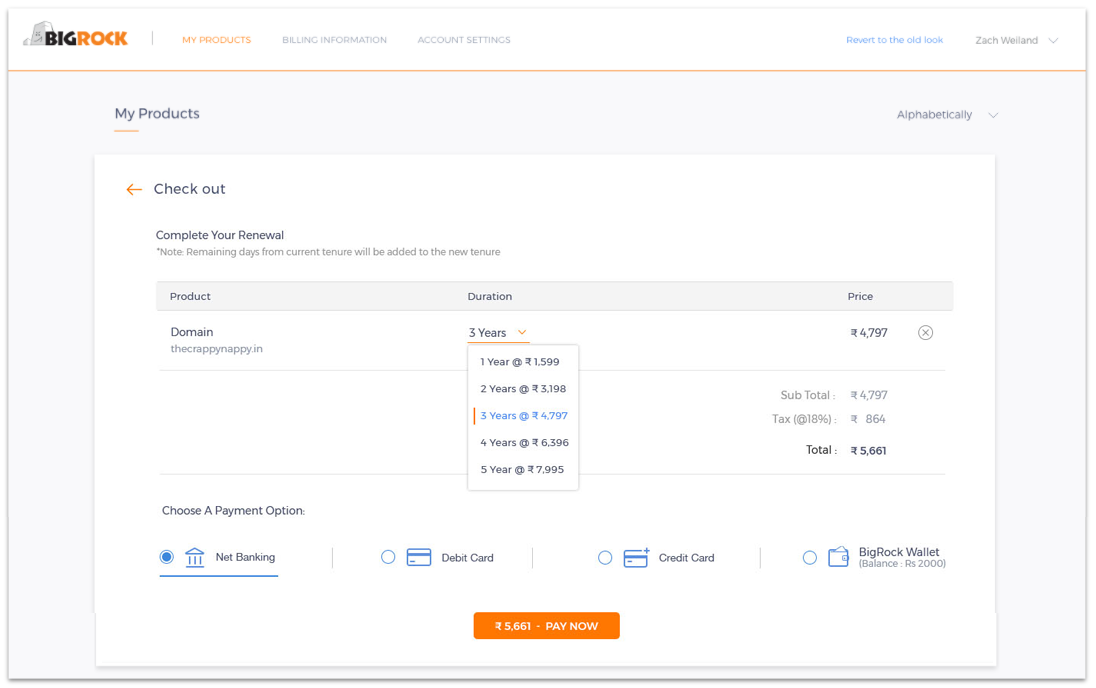Choose 5 Year @ ₹7,995 option
This screenshot has width=1096, height=688.
tap(523, 470)
